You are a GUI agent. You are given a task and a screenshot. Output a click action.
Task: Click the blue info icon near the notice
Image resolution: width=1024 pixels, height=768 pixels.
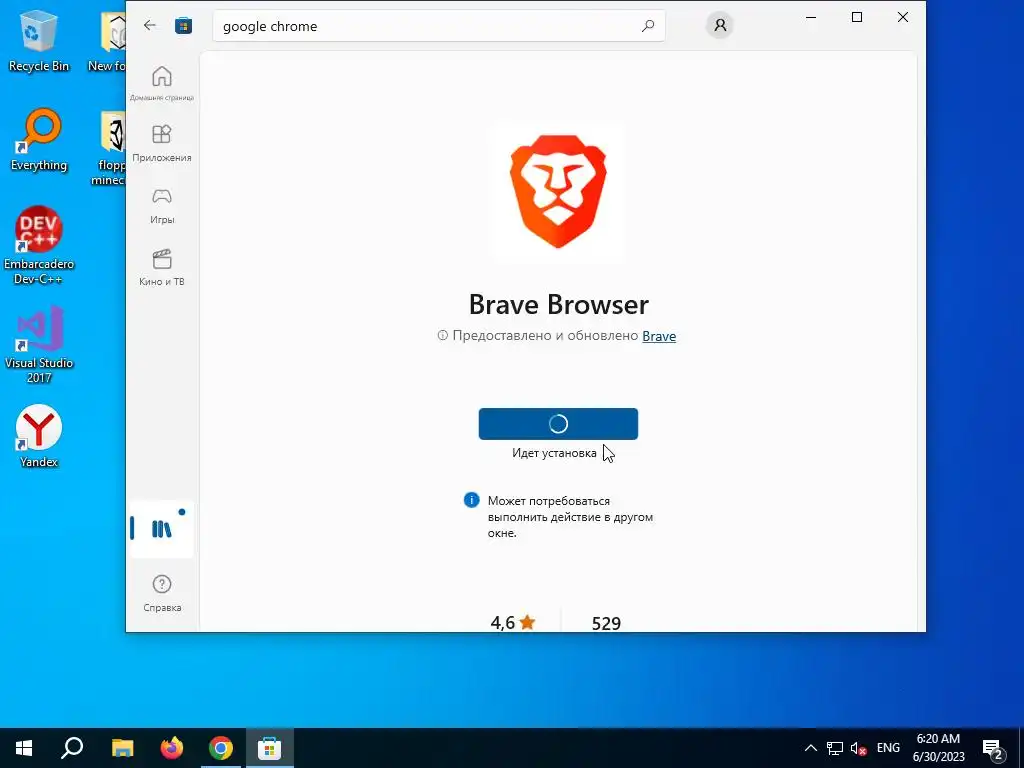[472, 500]
